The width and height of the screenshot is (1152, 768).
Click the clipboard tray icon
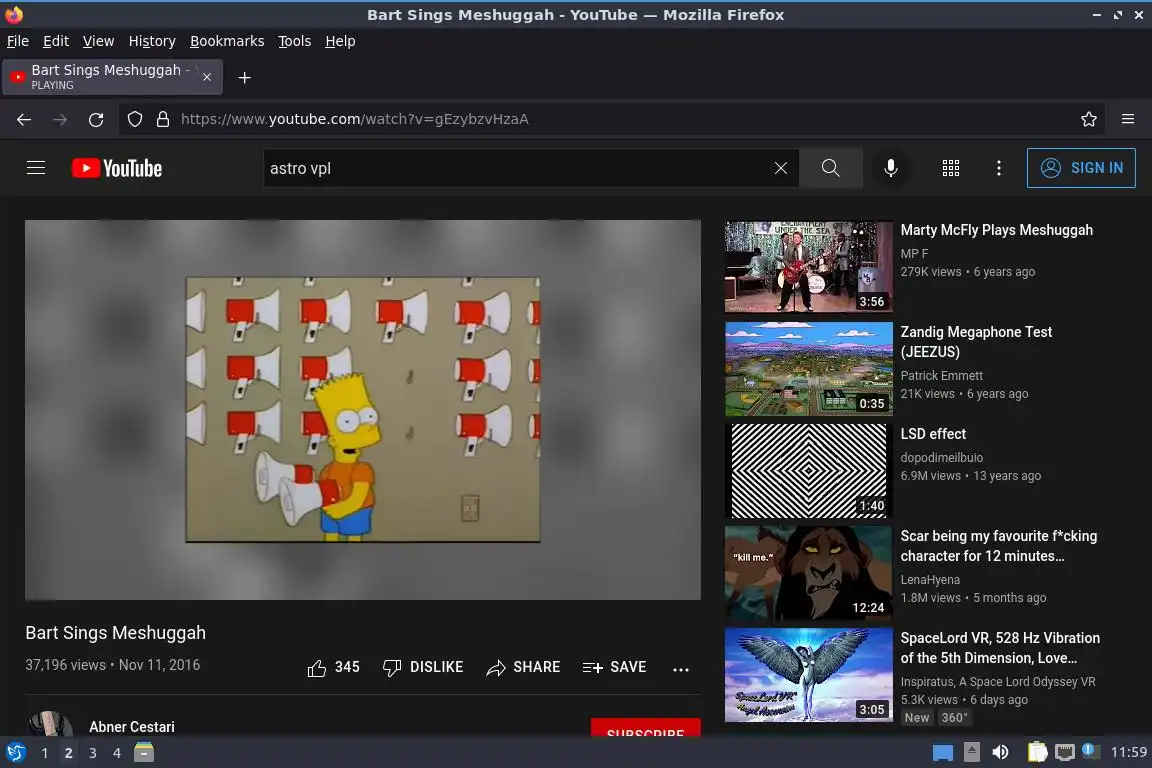(x=1037, y=752)
